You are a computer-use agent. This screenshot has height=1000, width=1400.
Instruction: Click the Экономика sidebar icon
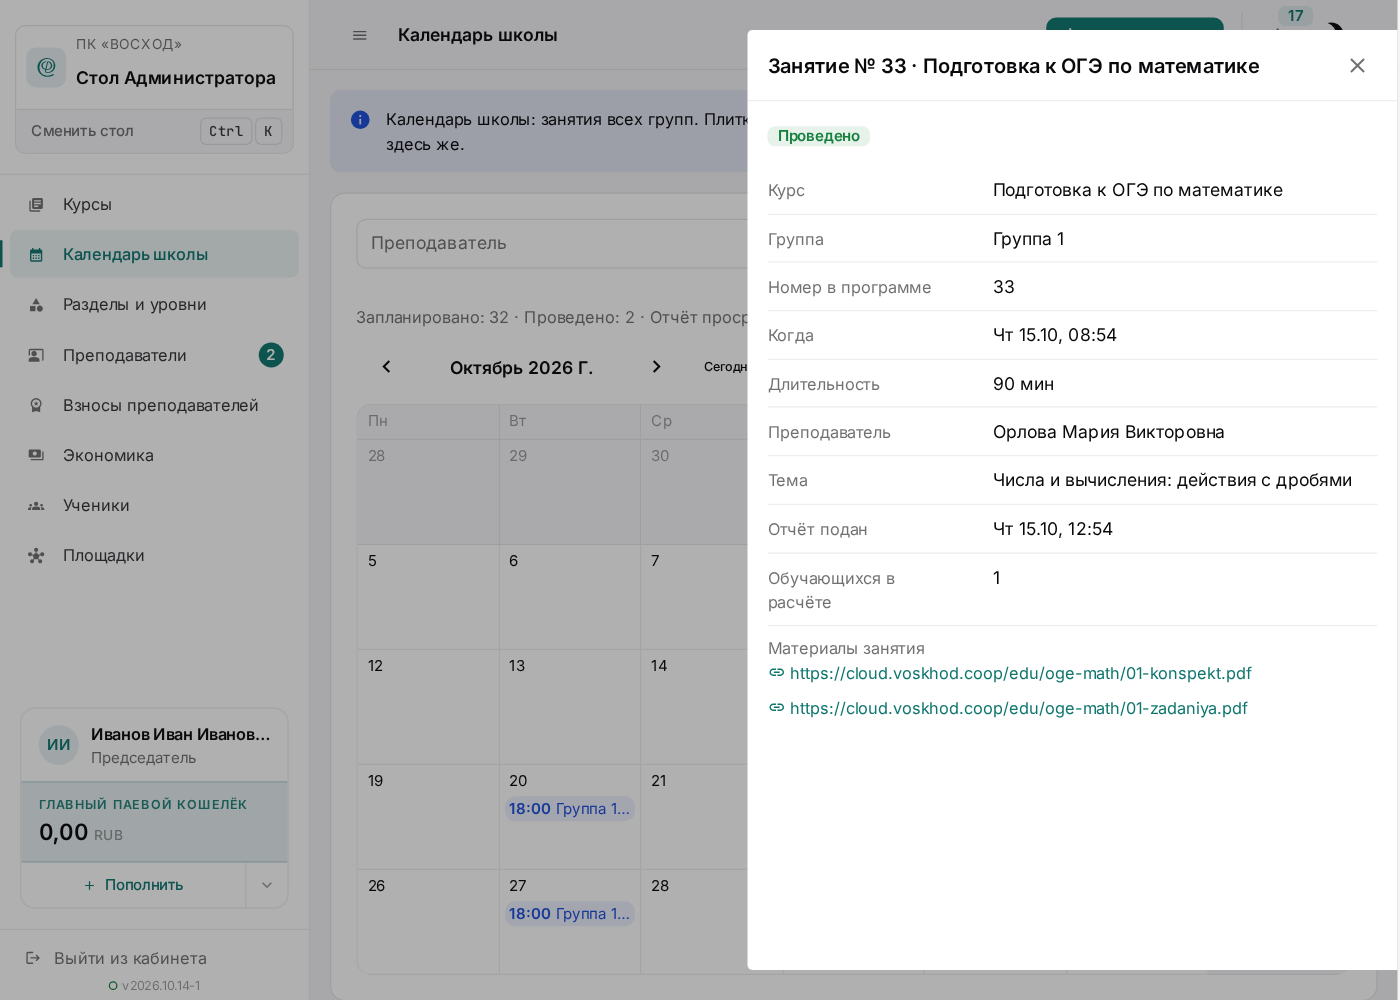(x=36, y=455)
